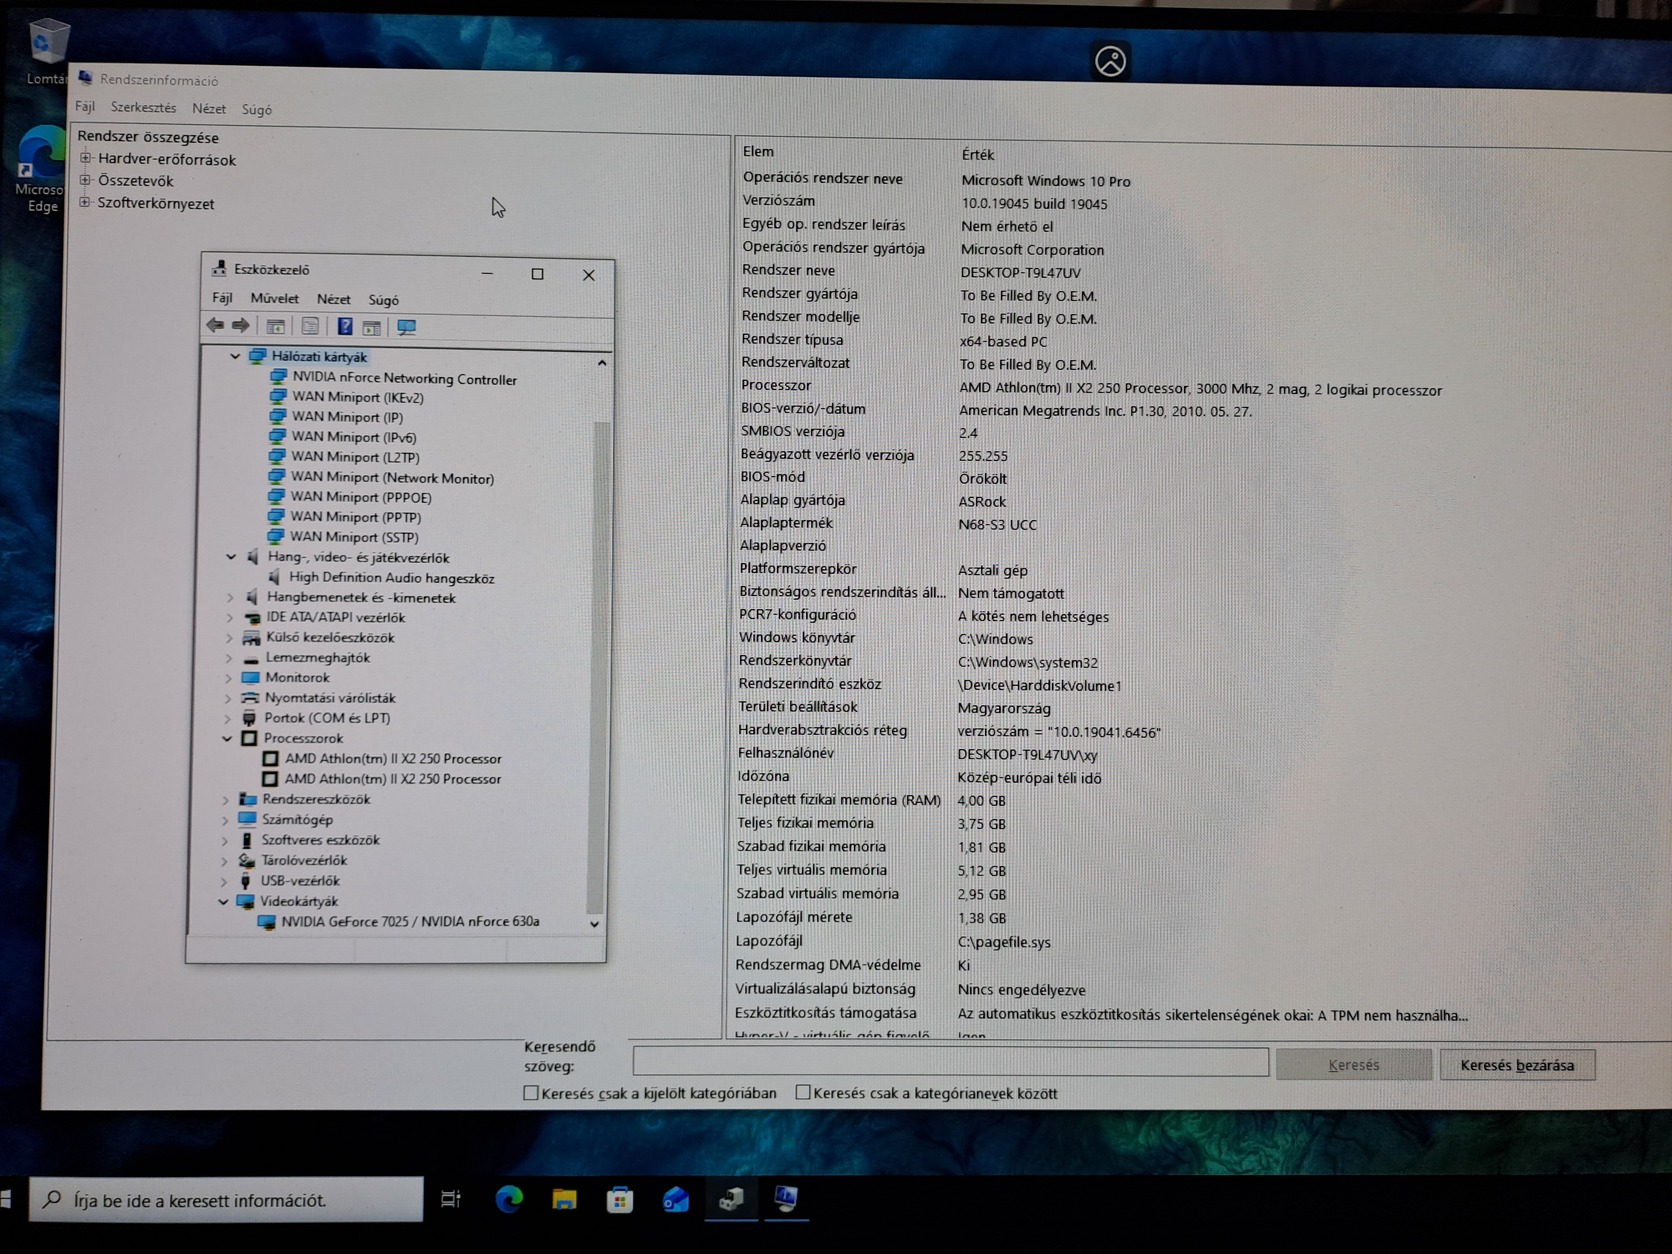Select the Microsoft Edge desktop shortcut
Viewport: 1672px width, 1254px height.
click(42, 170)
